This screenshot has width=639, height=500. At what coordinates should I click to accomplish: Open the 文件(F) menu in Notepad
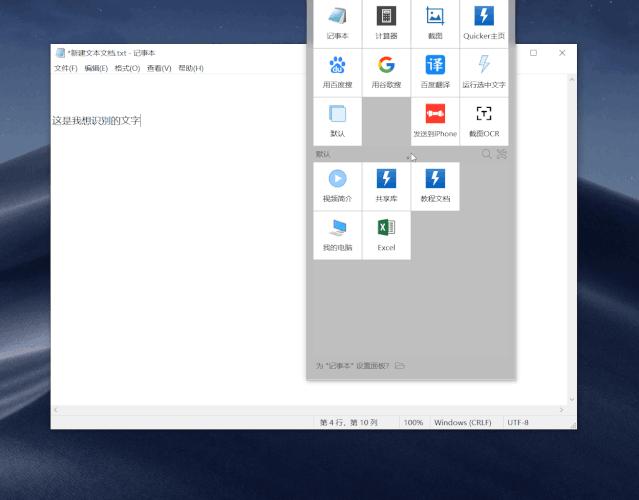[66, 68]
